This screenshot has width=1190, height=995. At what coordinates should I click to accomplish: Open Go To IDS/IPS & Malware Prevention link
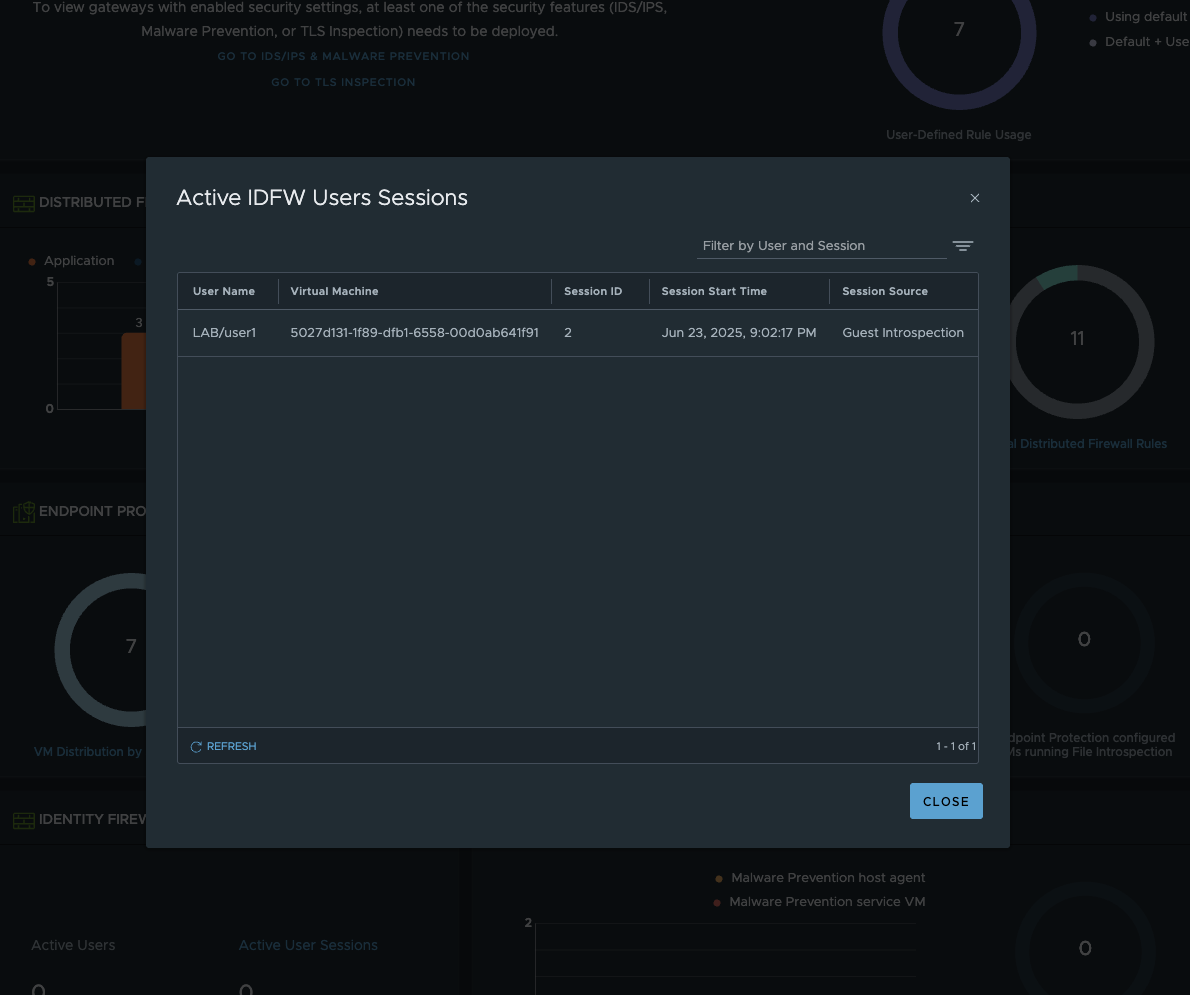coord(343,57)
